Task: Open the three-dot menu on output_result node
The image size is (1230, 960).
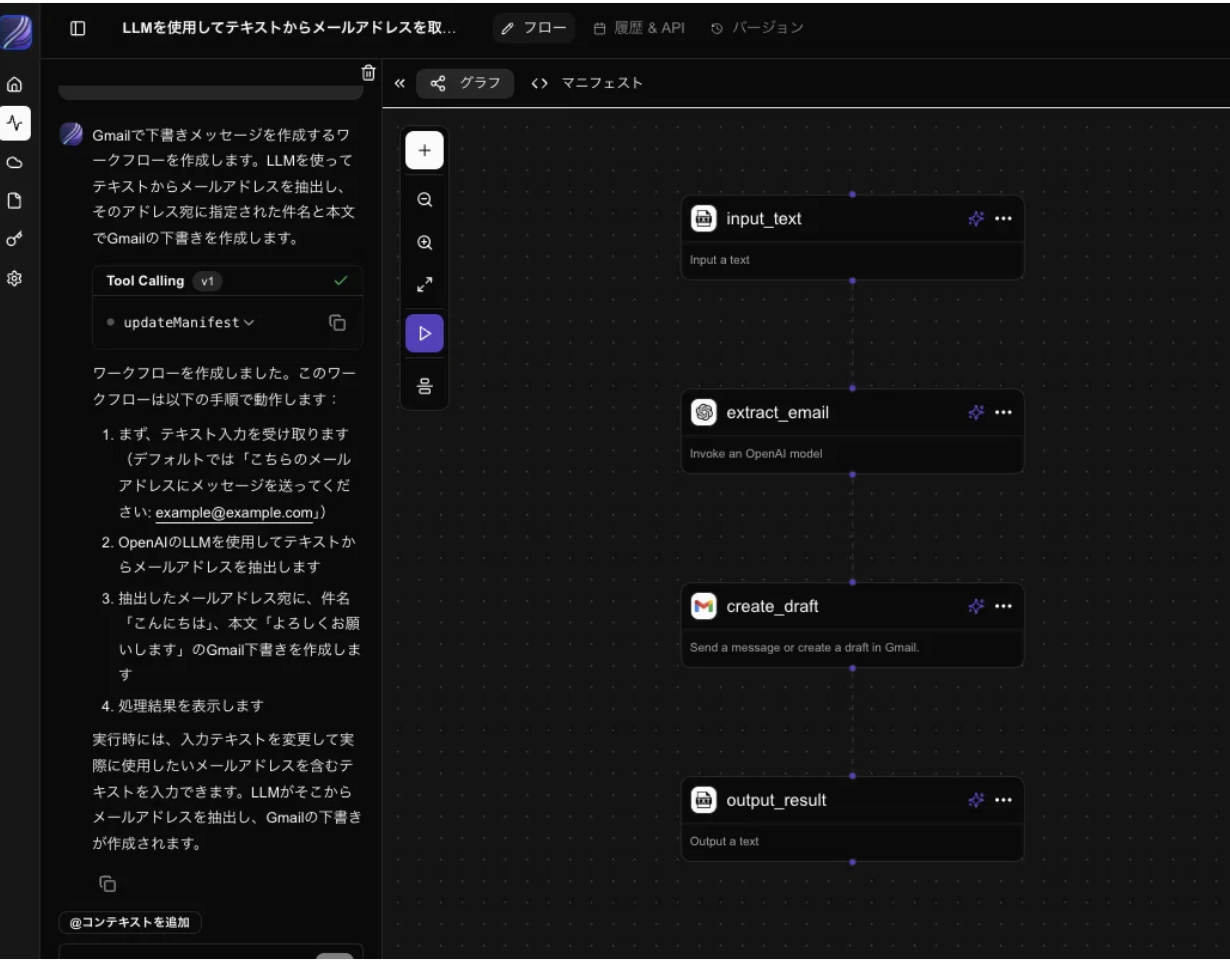Action: (x=1003, y=800)
